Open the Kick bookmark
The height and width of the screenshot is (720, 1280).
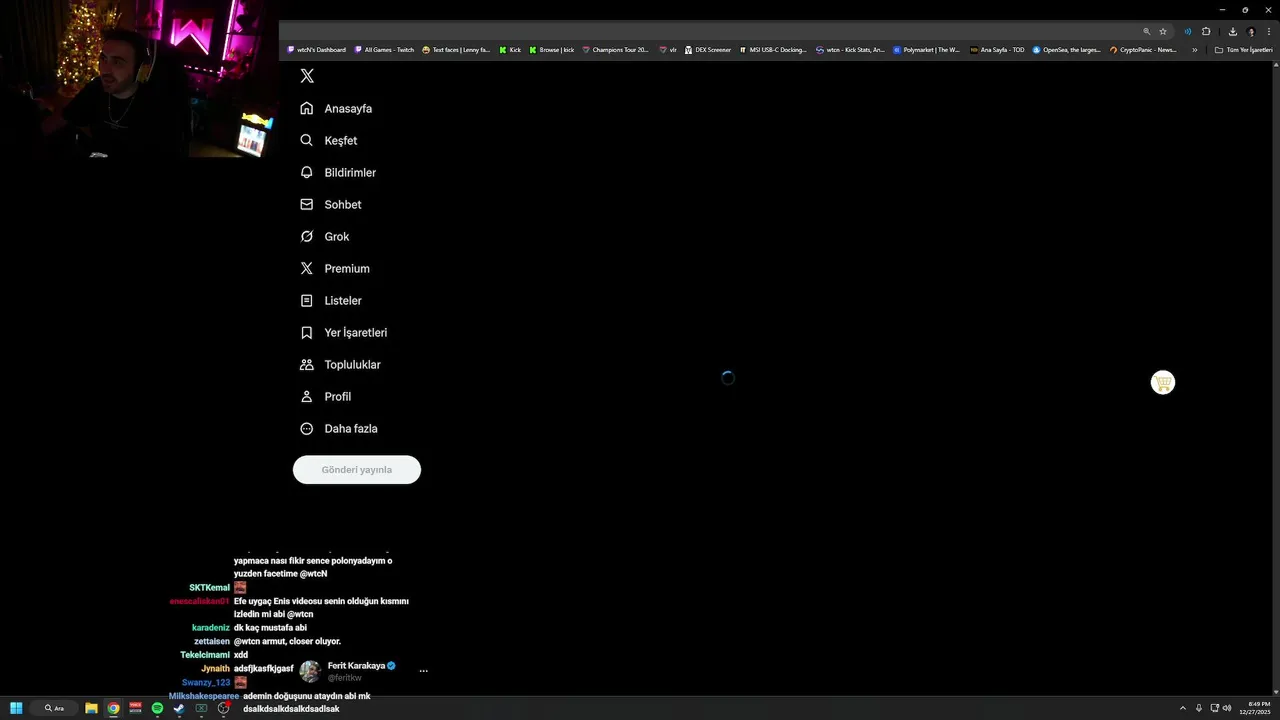click(x=510, y=49)
